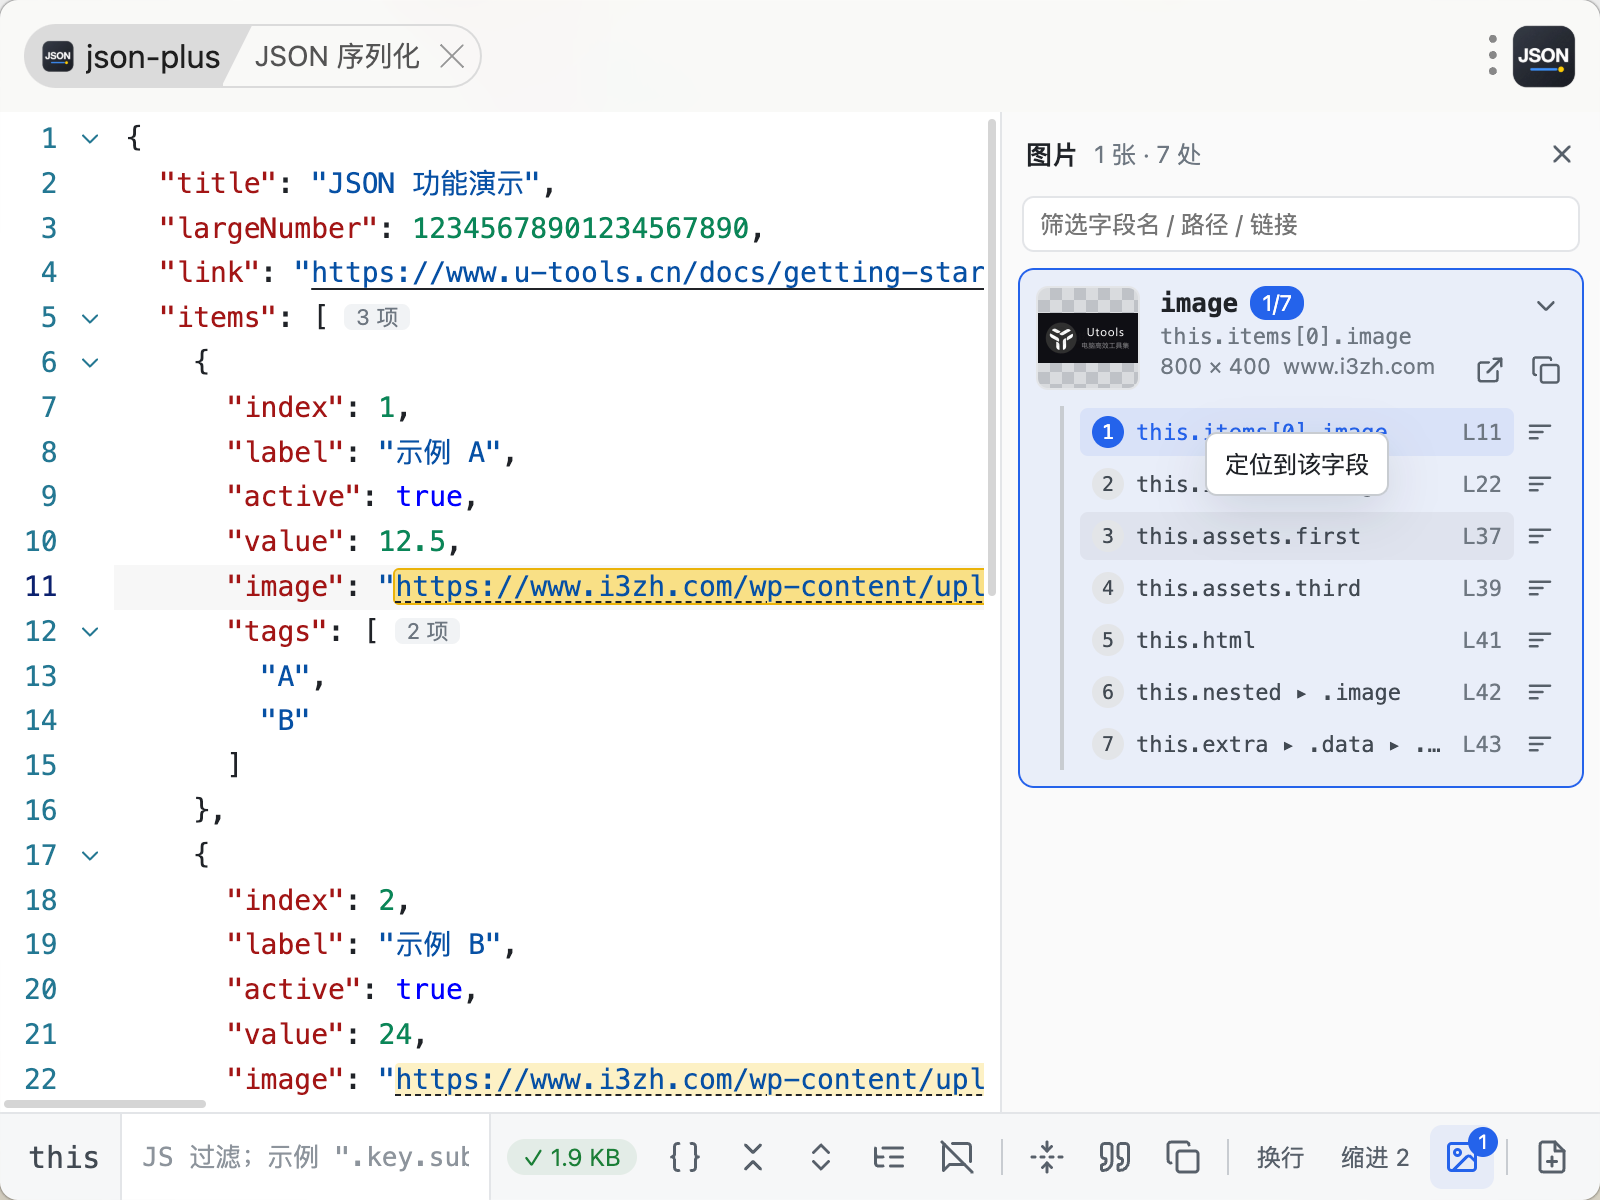
Task: Click the new file icon at bottom right
Action: click(x=1551, y=1157)
